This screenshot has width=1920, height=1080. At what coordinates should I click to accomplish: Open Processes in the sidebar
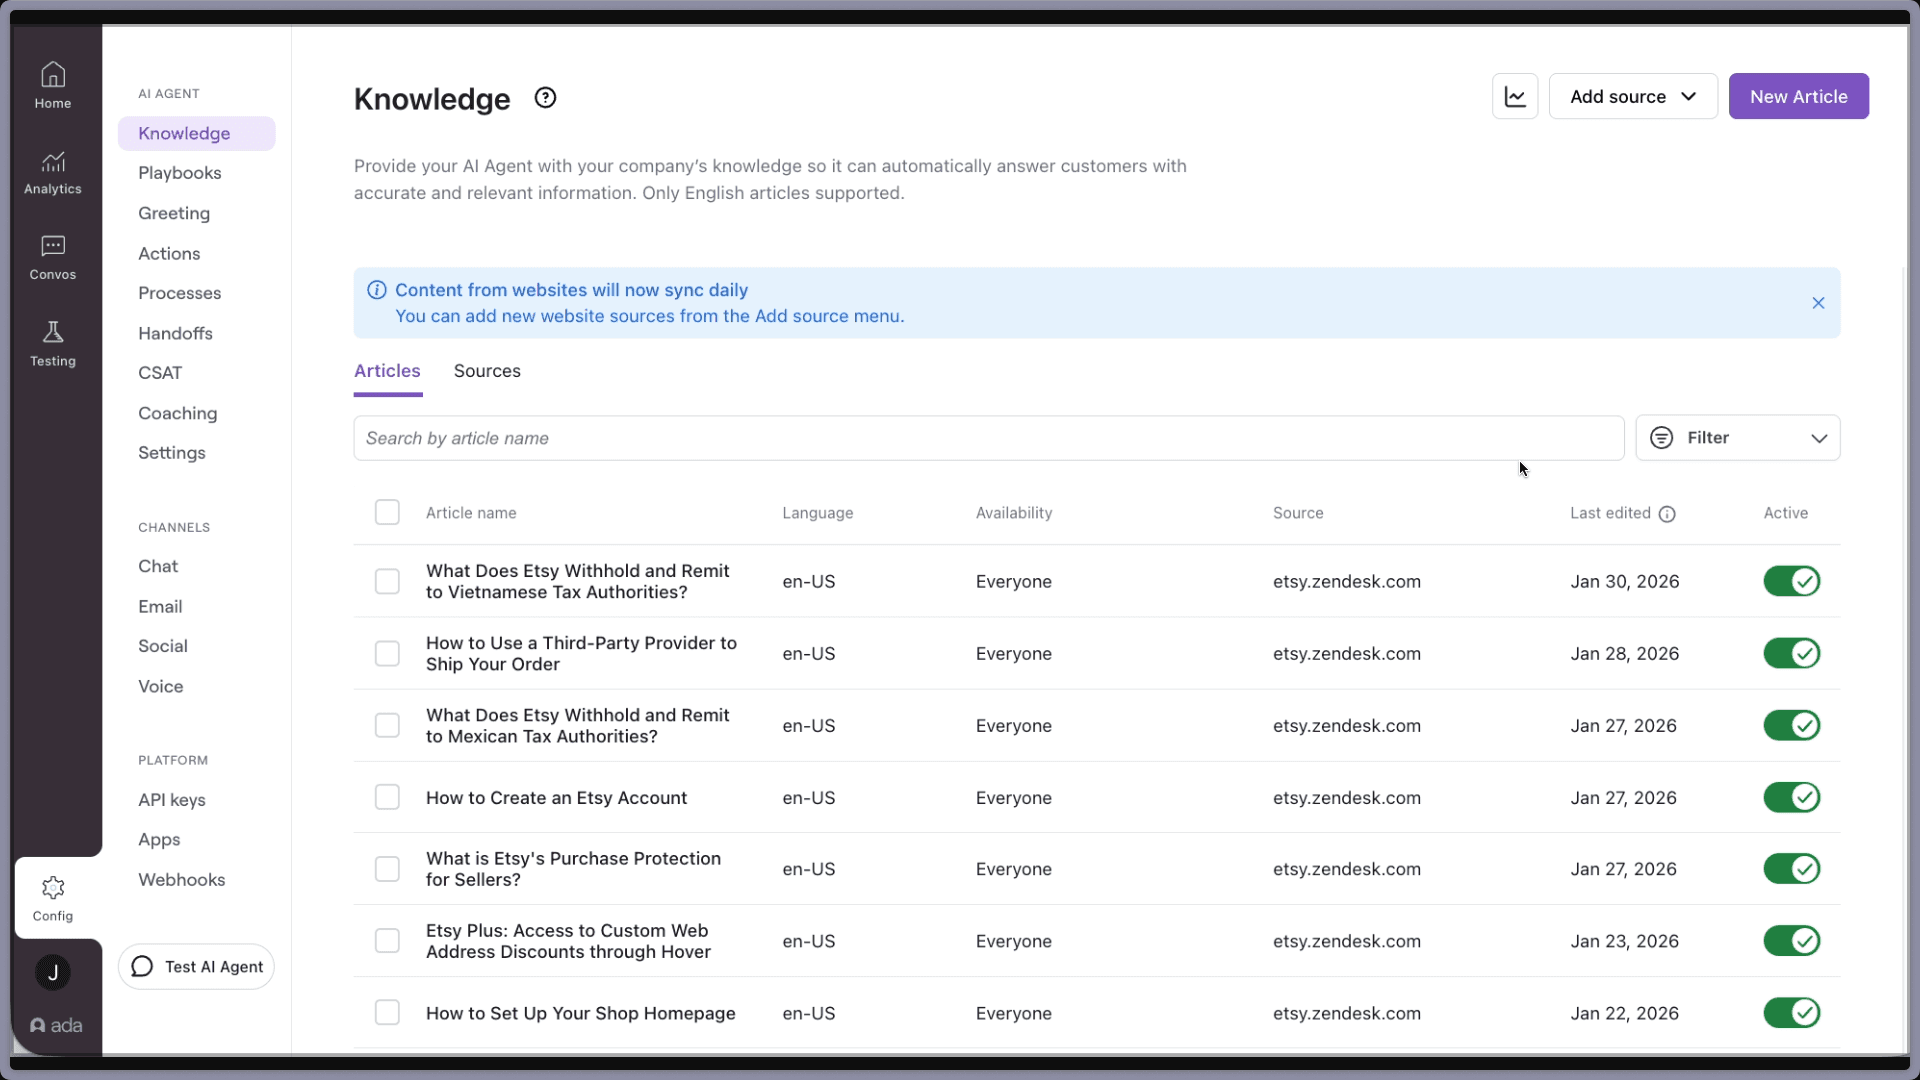point(180,293)
